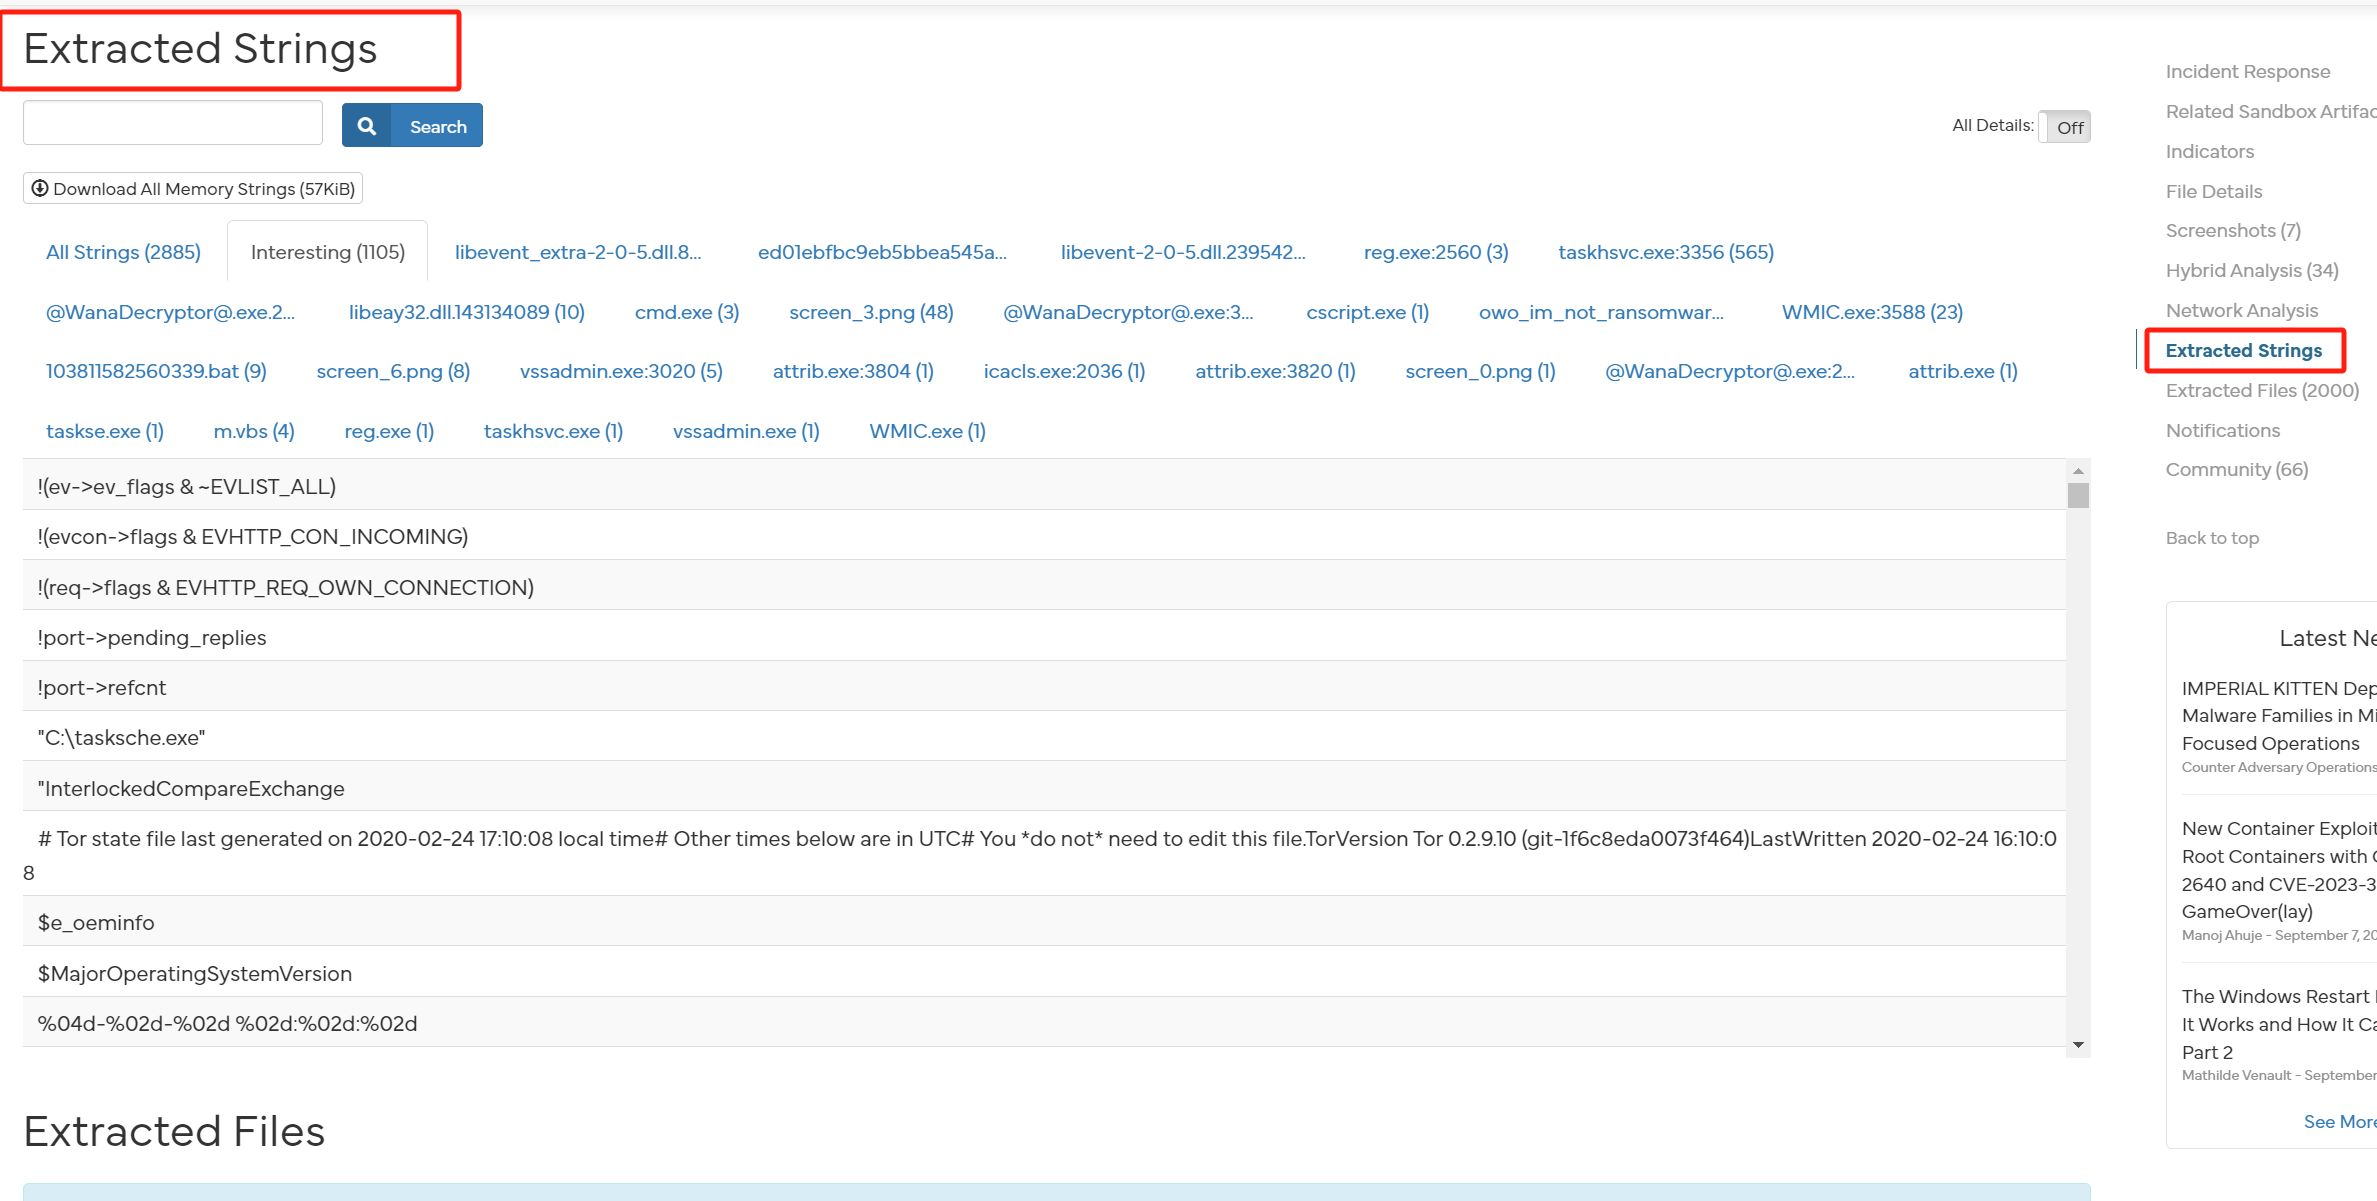Click the Search button label
2377x1201 pixels.
tap(438, 126)
